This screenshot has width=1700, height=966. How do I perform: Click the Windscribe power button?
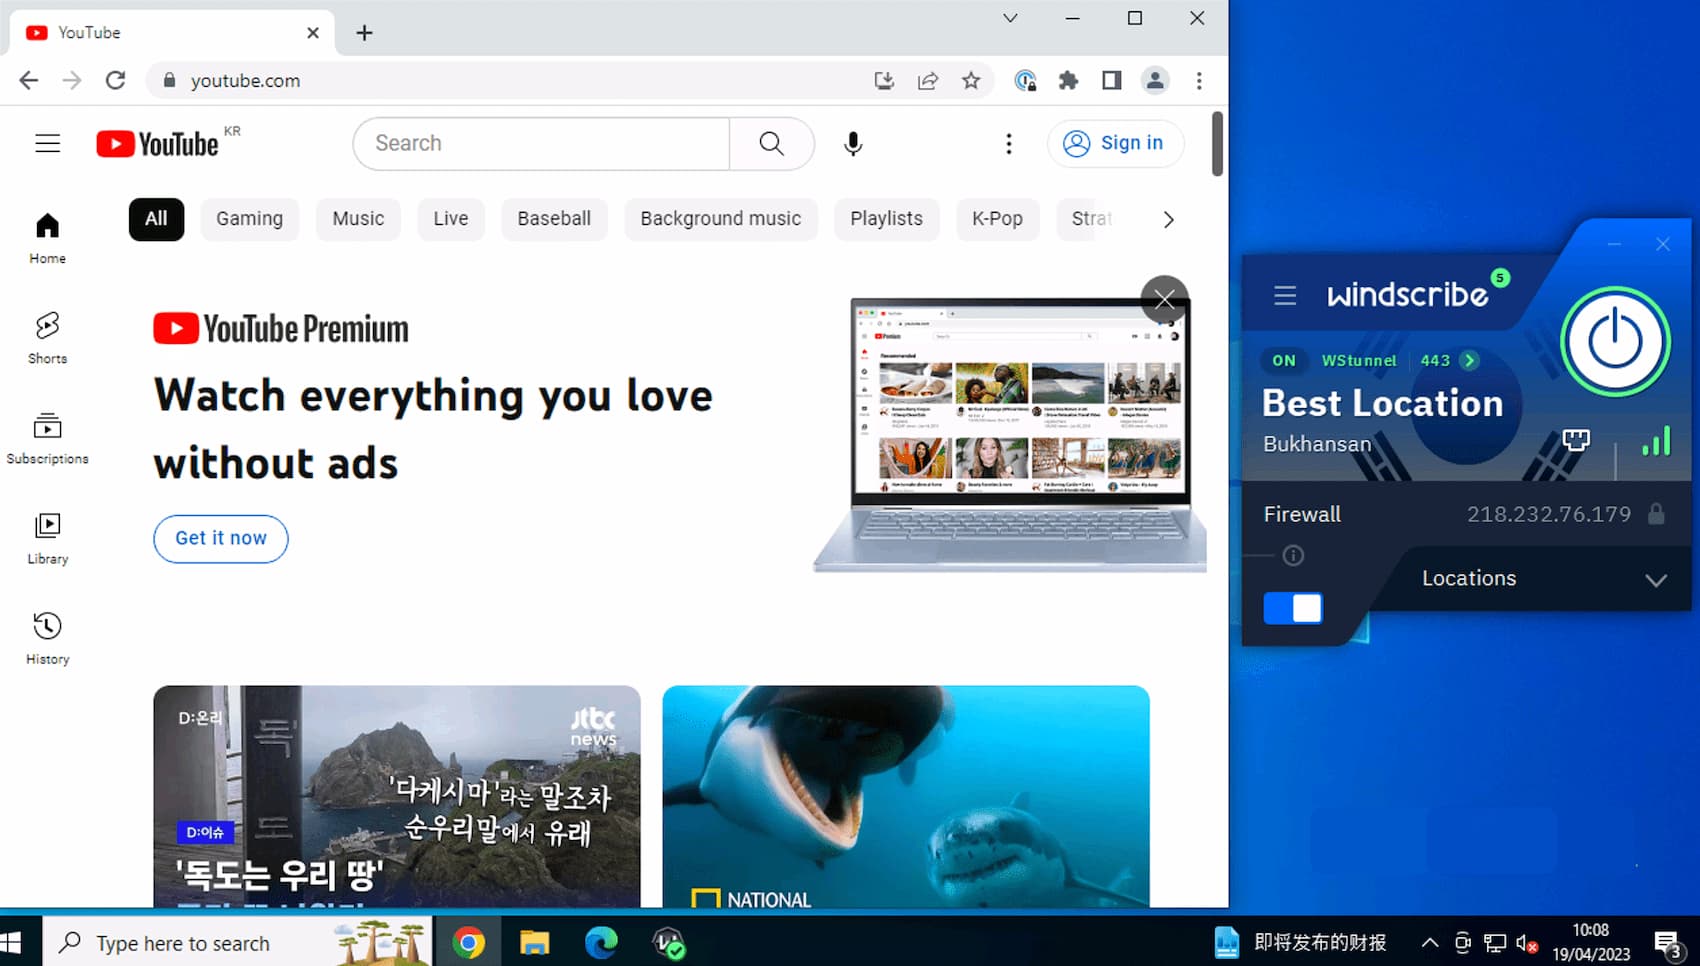pyautogui.click(x=1615, y=342)
